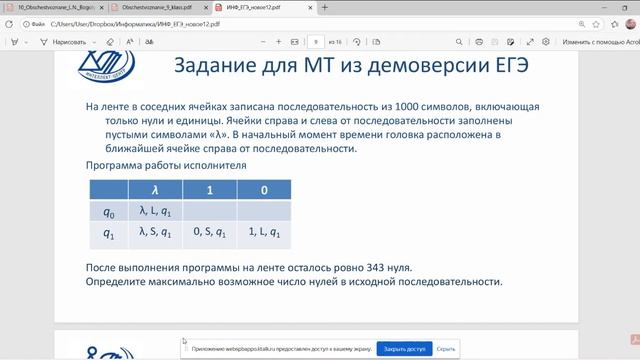
Task: Choose the Нарисовать draw tool
Action: click(x=63, y=42)
